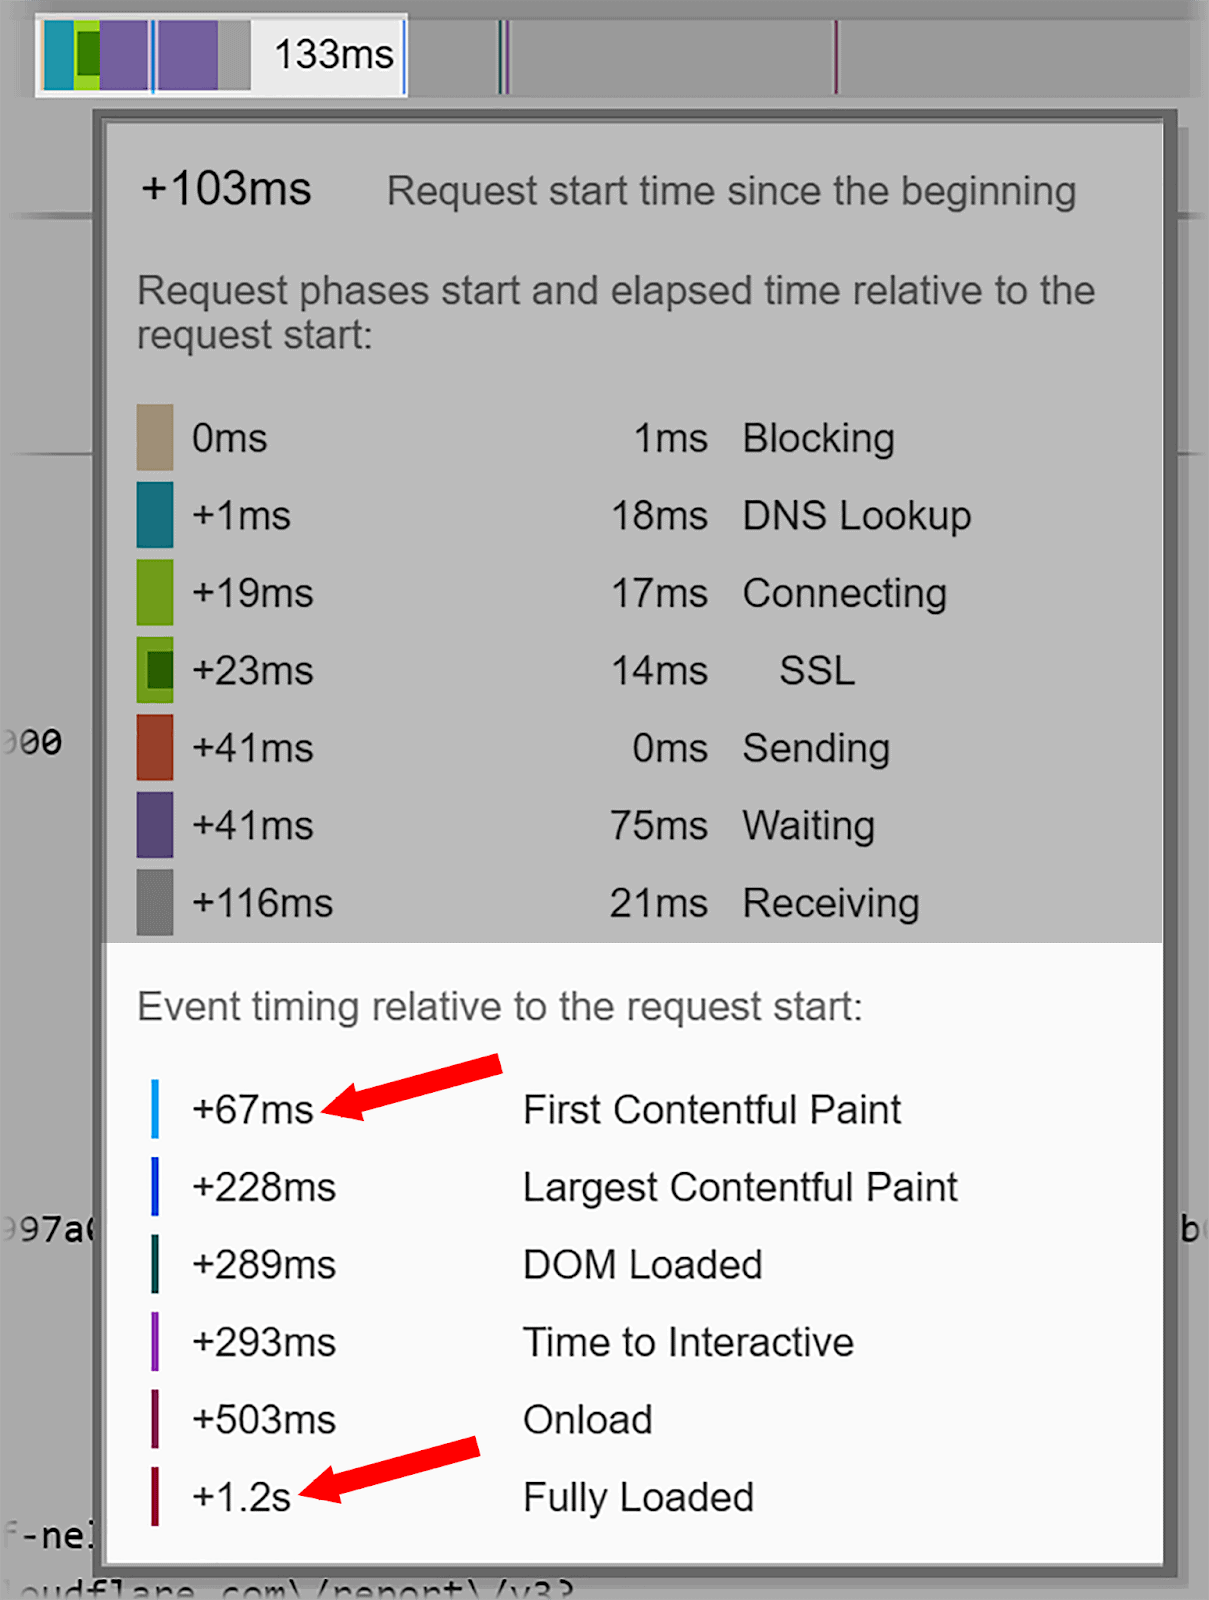Select the dark red Fully Loaded marker
1209x1600 pixels.
(155, 1497)
